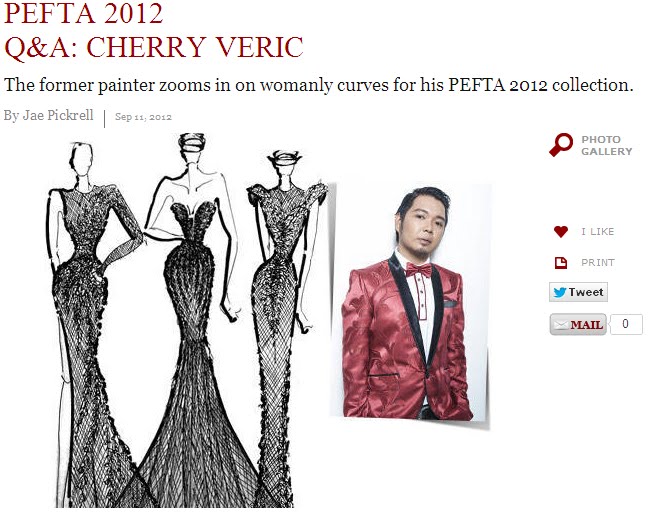Open the PHOTO GALLERY link text
648x513 pixels.
tap(607, 146)
